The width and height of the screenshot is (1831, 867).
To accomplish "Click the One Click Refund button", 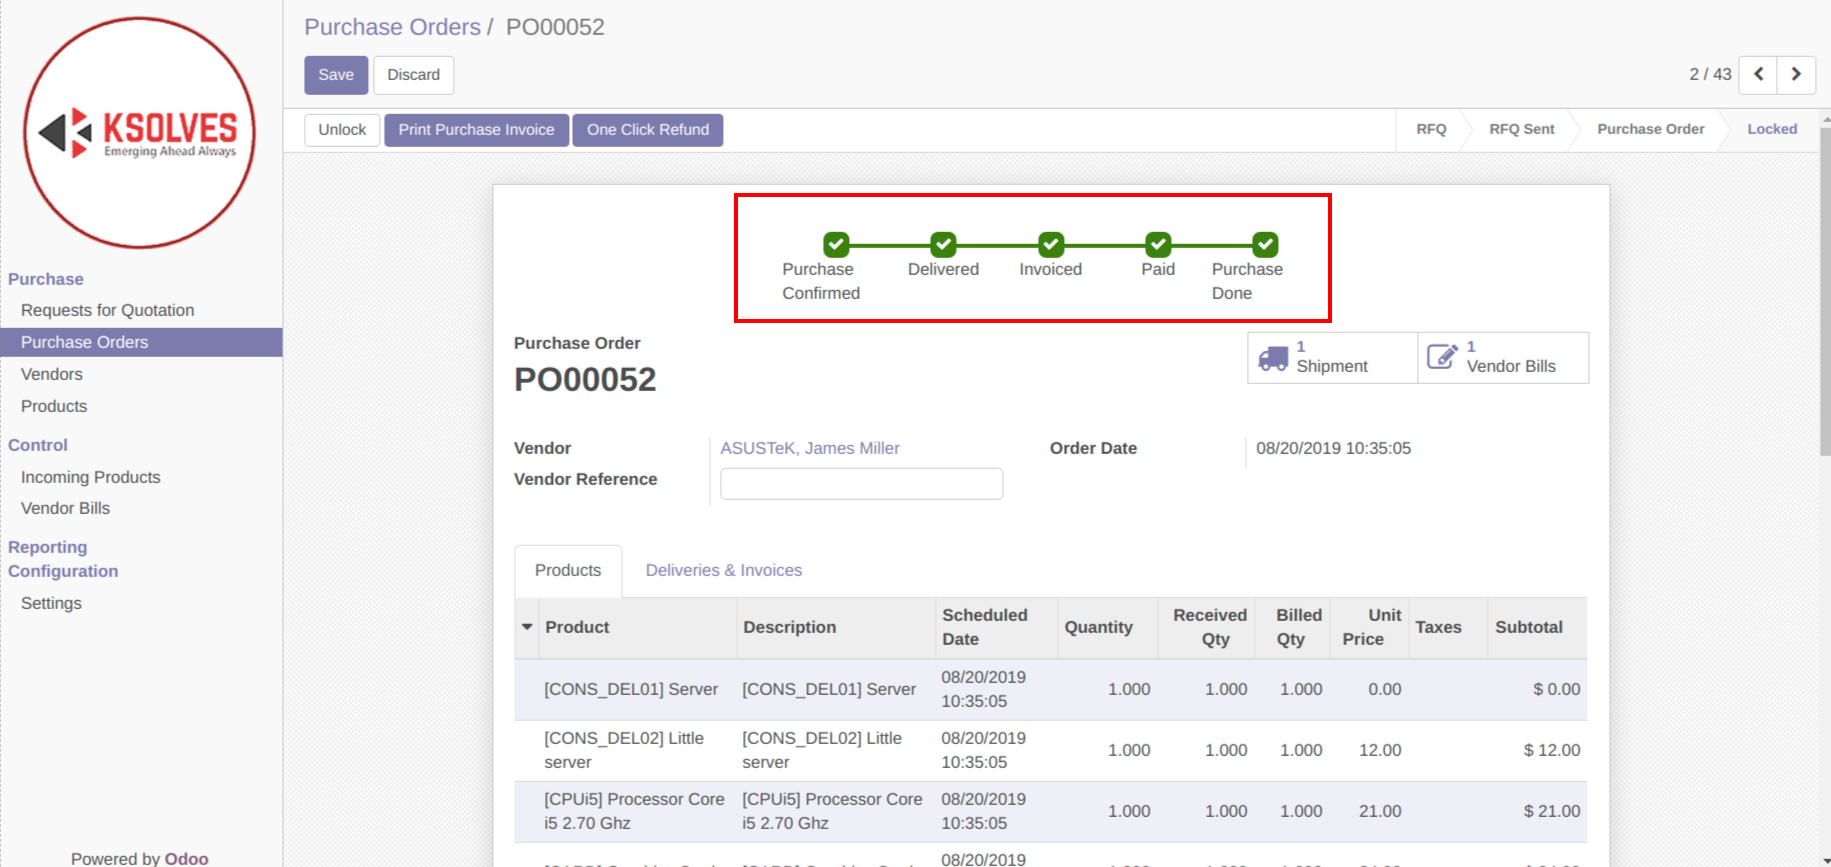I will (x=647, y=130).
